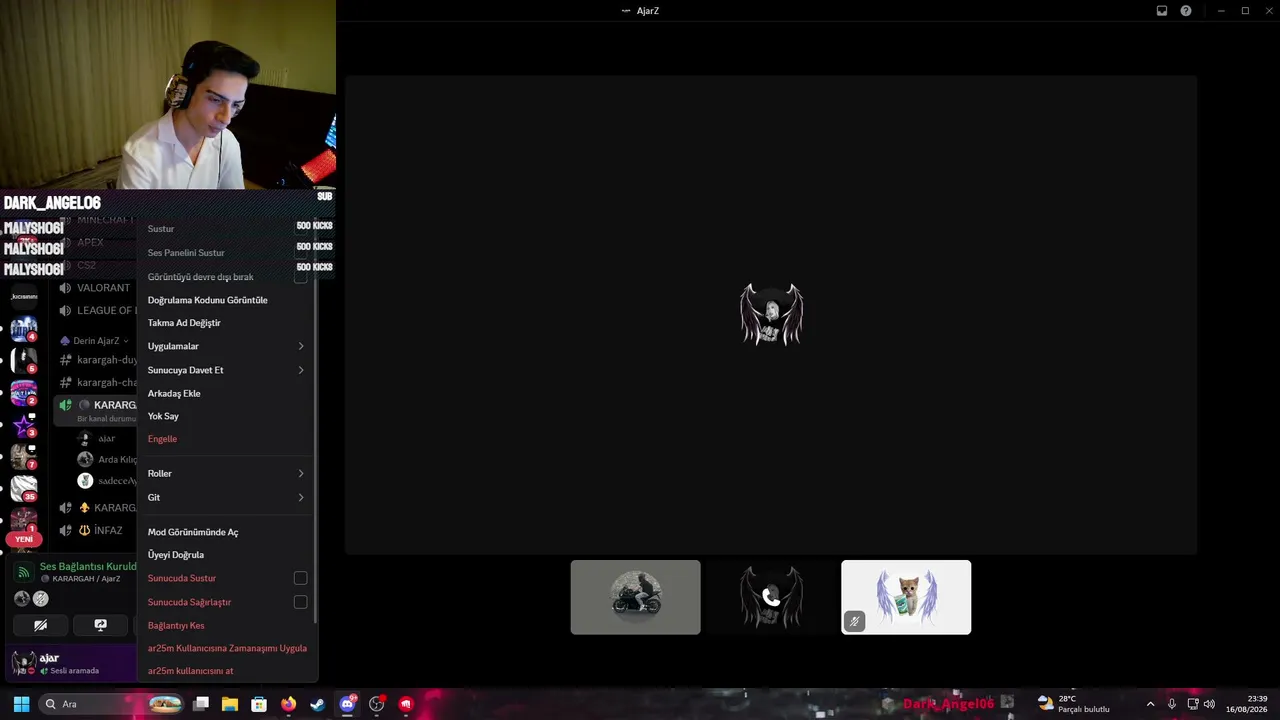
Task: Click the VALORANT voice channel speaker icon
Action: 65,288
